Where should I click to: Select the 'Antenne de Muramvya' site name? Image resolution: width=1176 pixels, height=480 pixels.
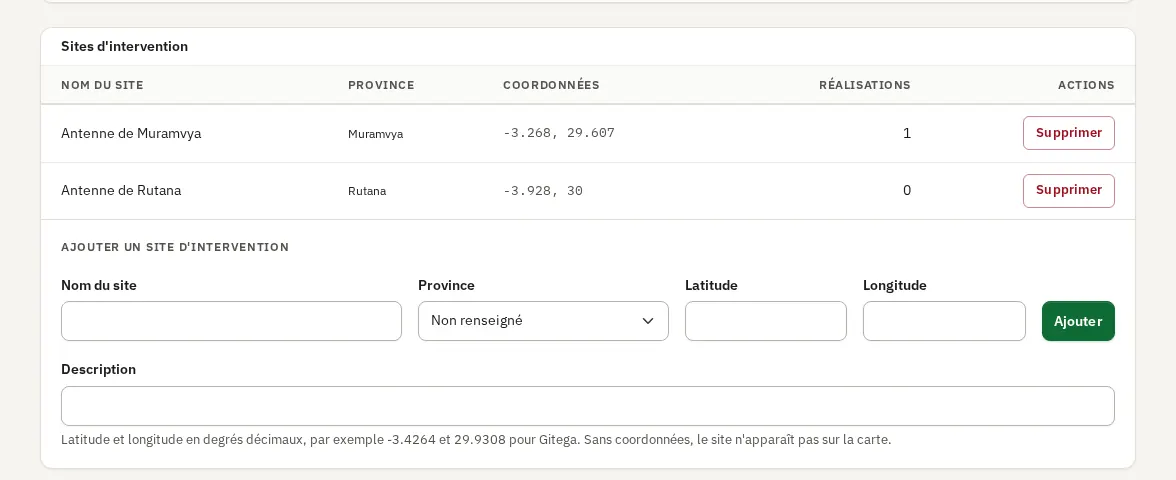(131, 134)
